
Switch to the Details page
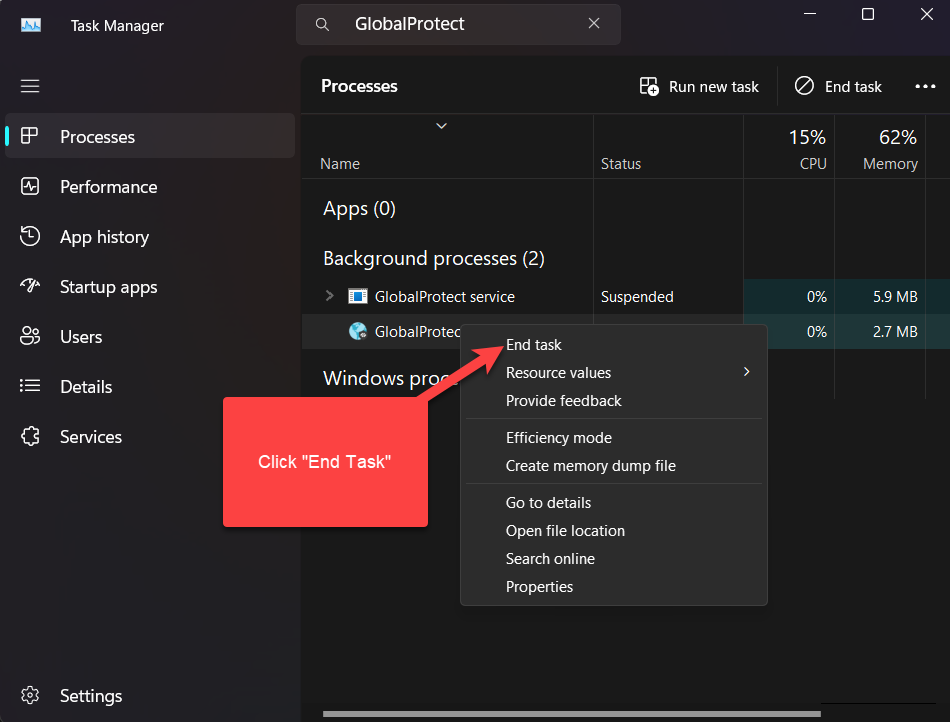point(85,387)
